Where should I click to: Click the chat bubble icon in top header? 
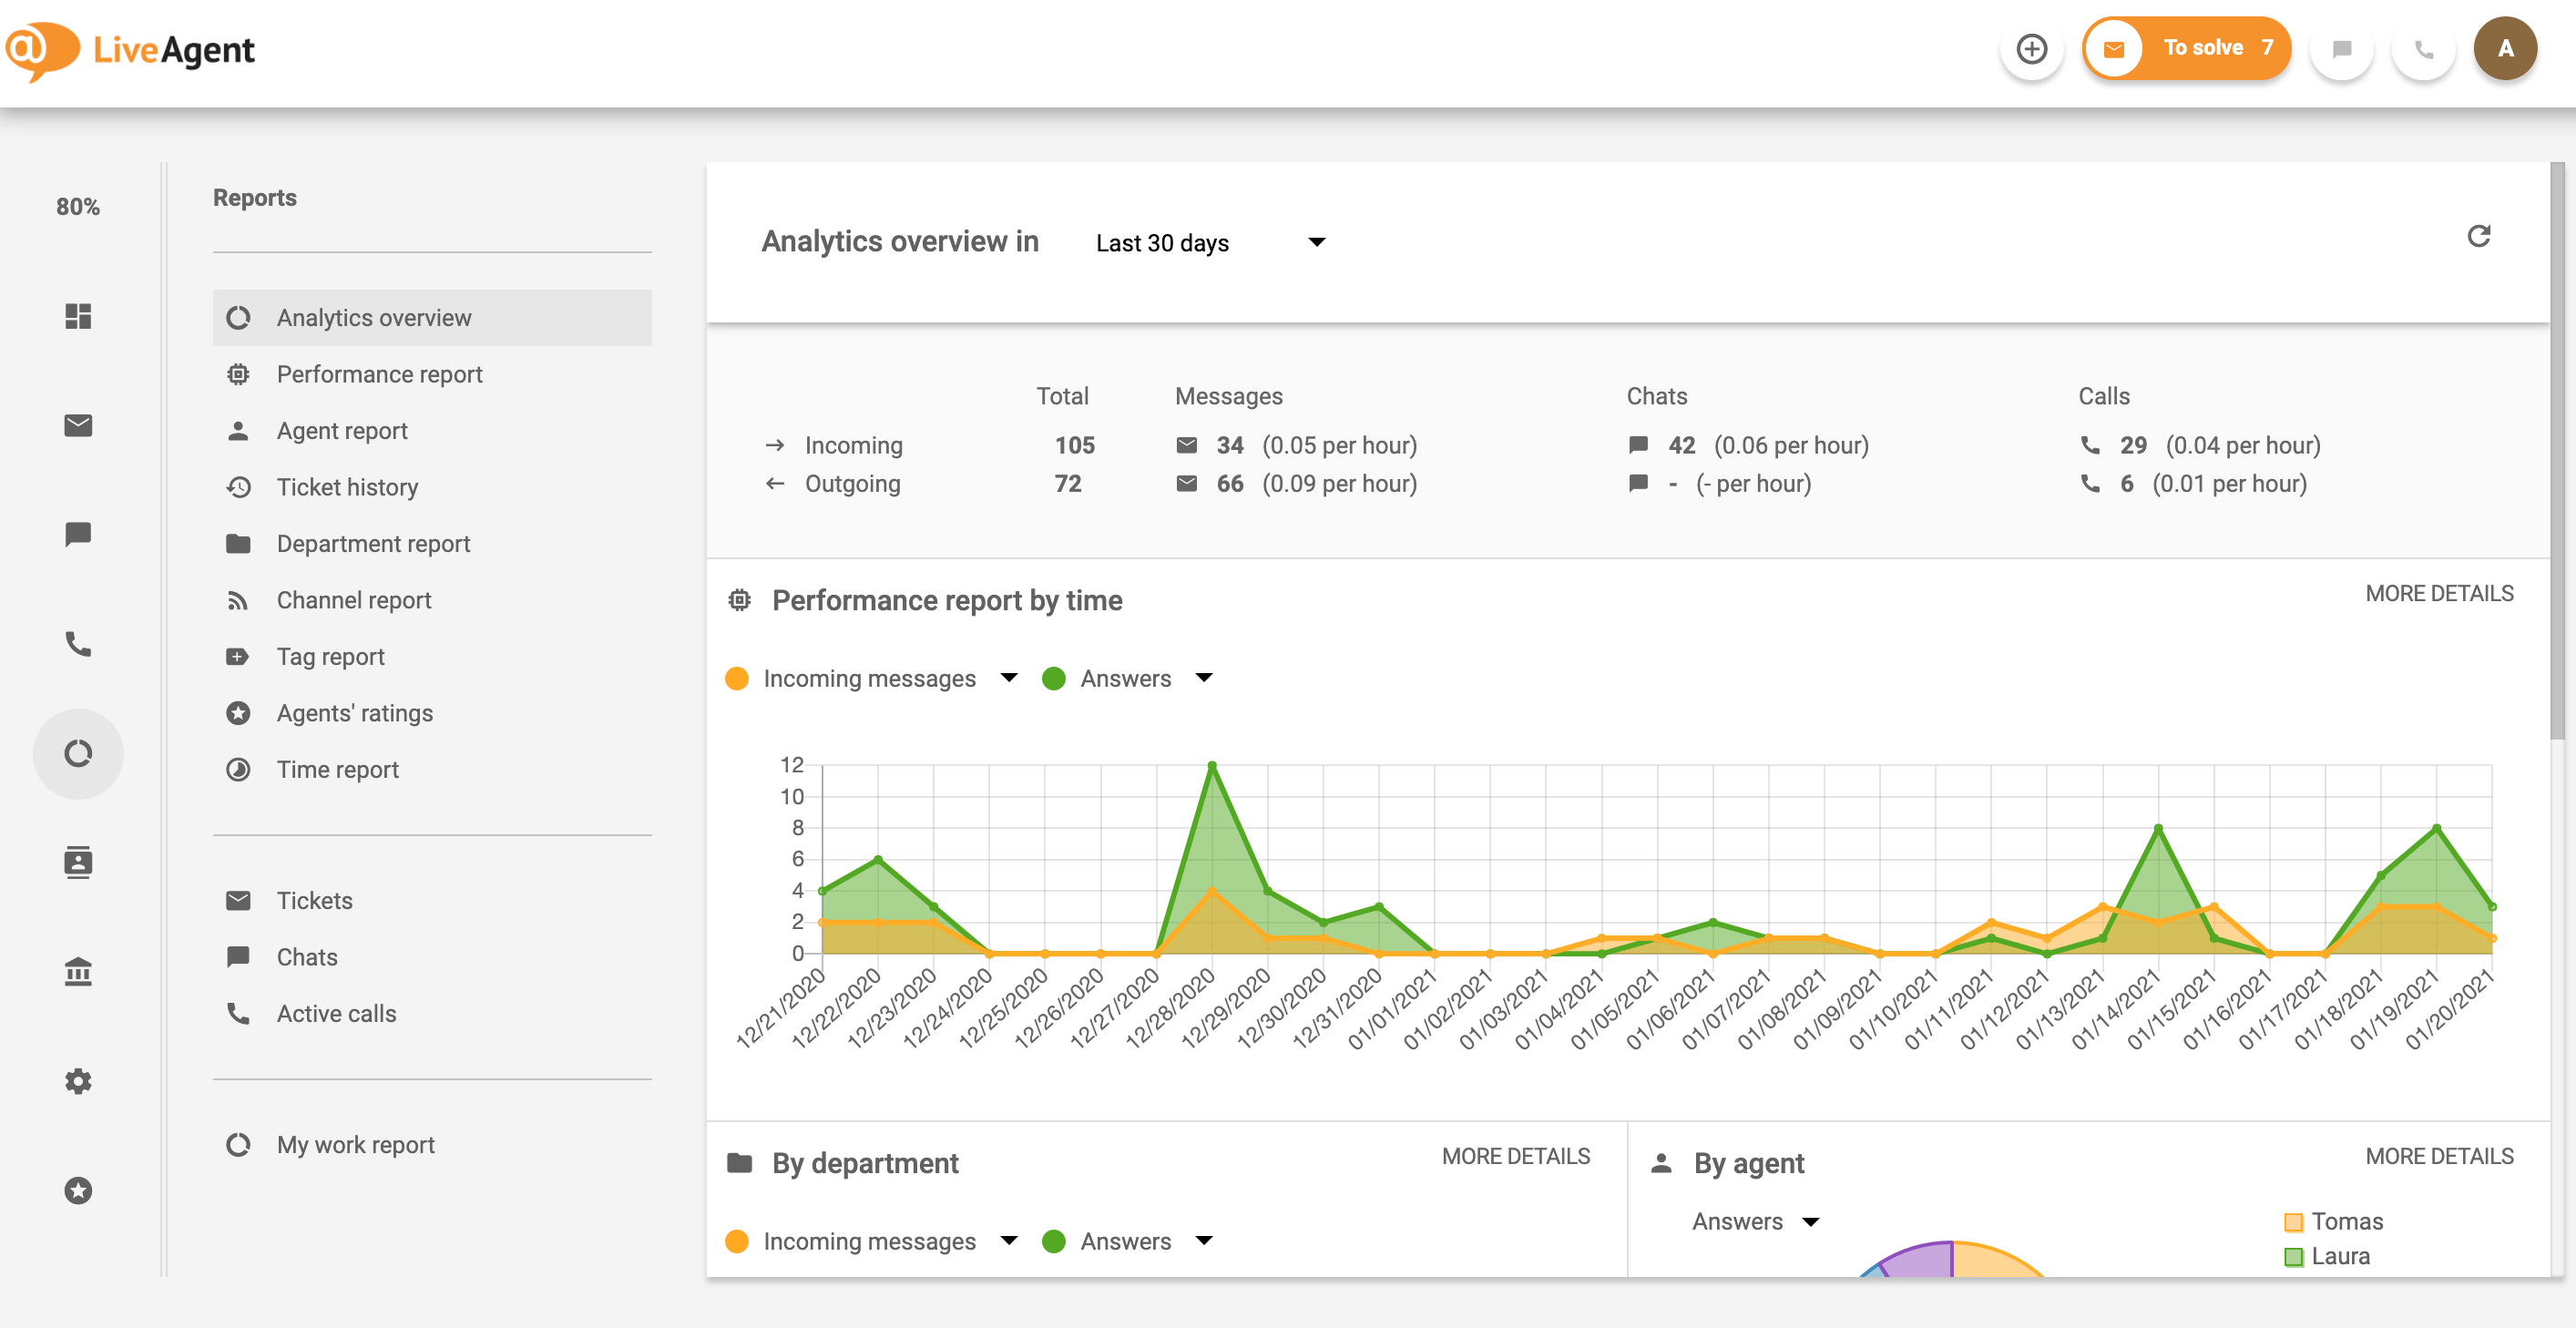point(2341,49)
